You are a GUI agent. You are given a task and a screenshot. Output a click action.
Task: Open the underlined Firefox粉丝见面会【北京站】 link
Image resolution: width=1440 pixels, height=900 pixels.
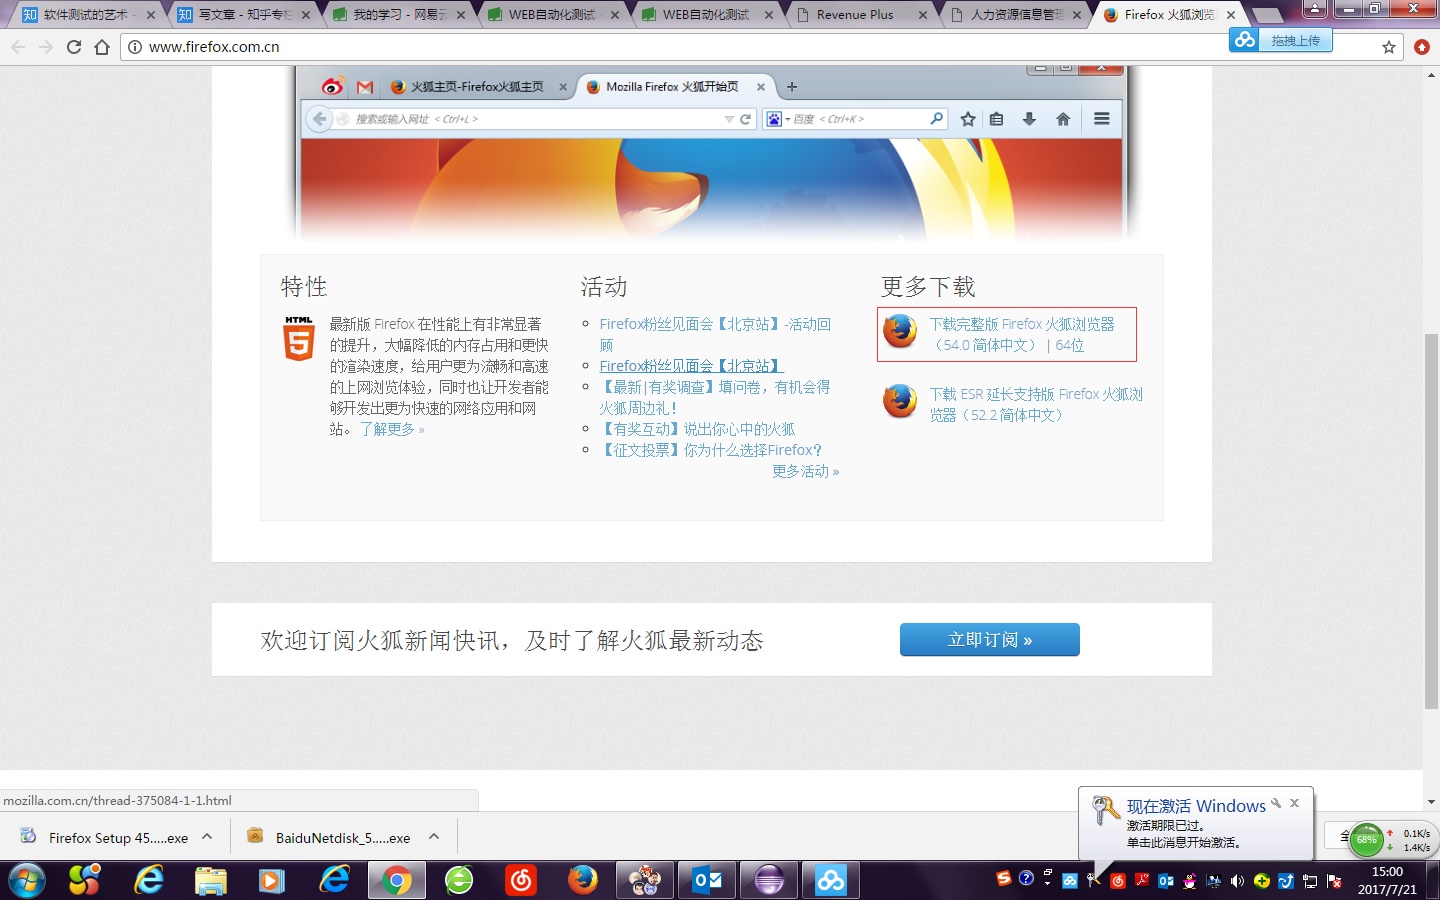[x=691, y=366]
